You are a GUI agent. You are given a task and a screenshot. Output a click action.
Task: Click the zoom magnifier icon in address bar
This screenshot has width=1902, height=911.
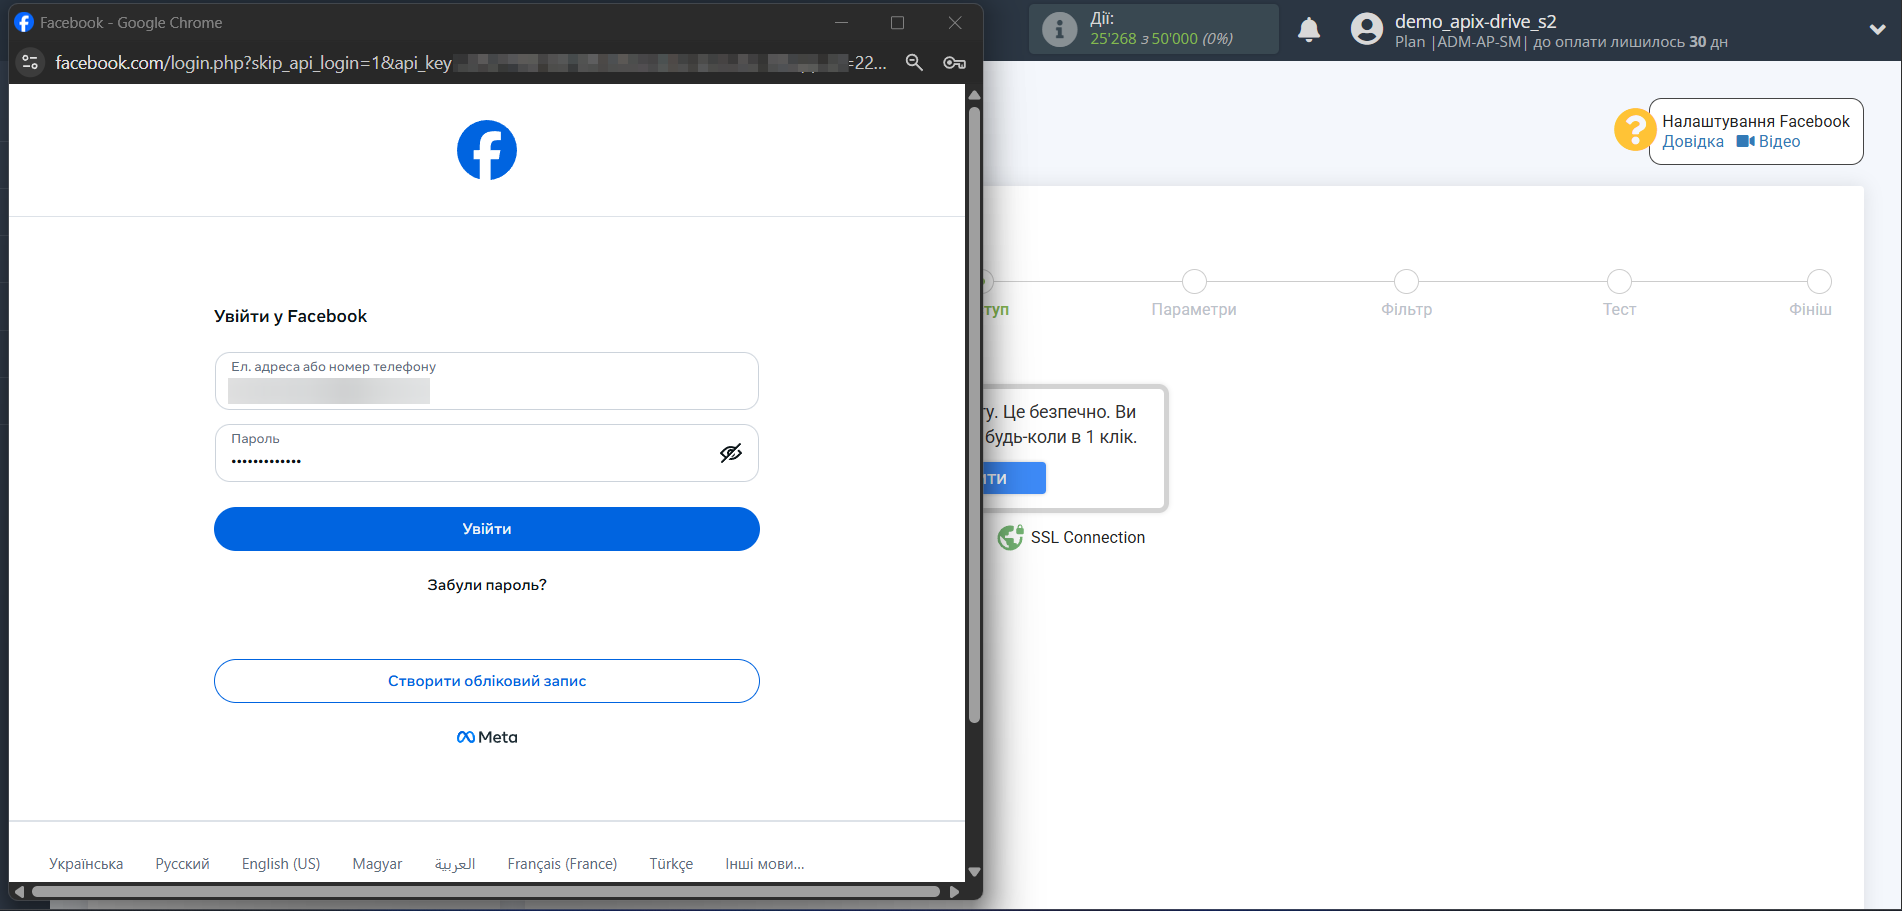point(914,62)
